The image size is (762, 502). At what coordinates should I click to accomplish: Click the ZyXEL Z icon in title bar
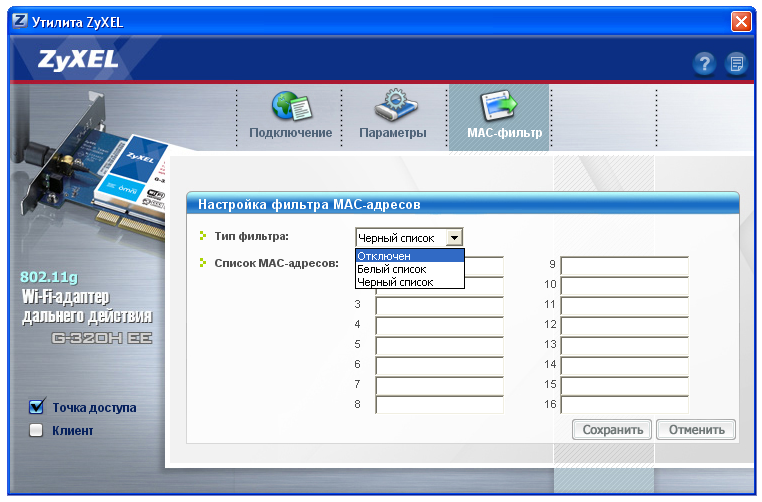point(20,21)
